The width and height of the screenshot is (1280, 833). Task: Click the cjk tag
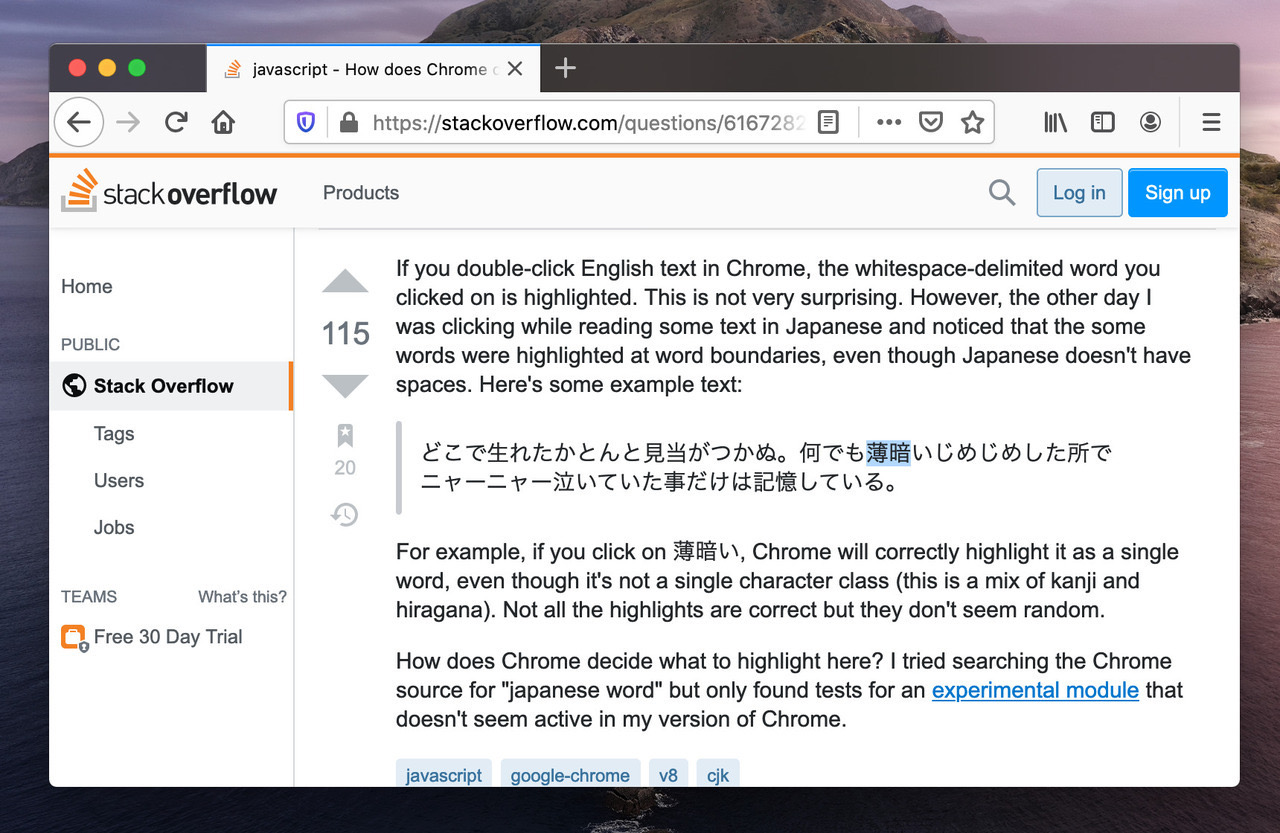click(x=718, y=775)
